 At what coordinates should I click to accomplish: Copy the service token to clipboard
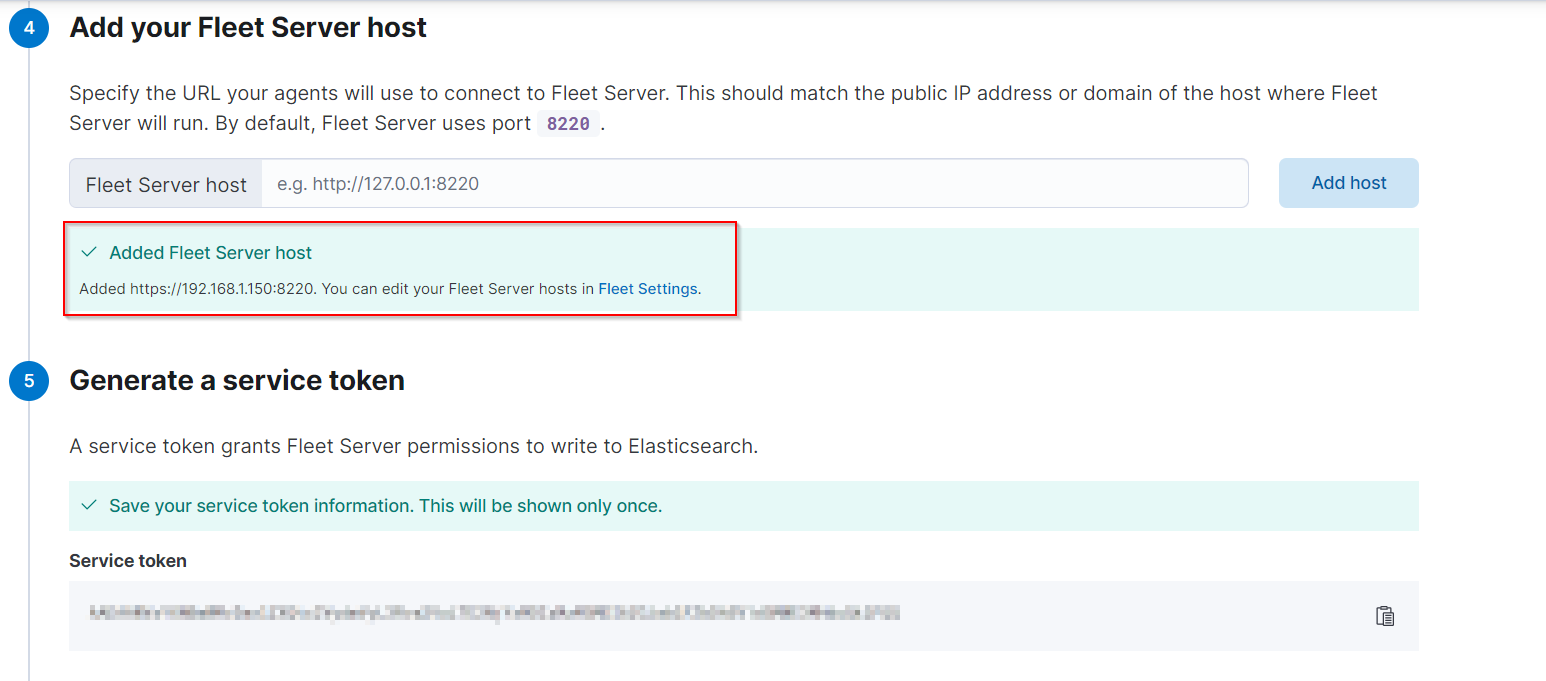(1384, 616)
